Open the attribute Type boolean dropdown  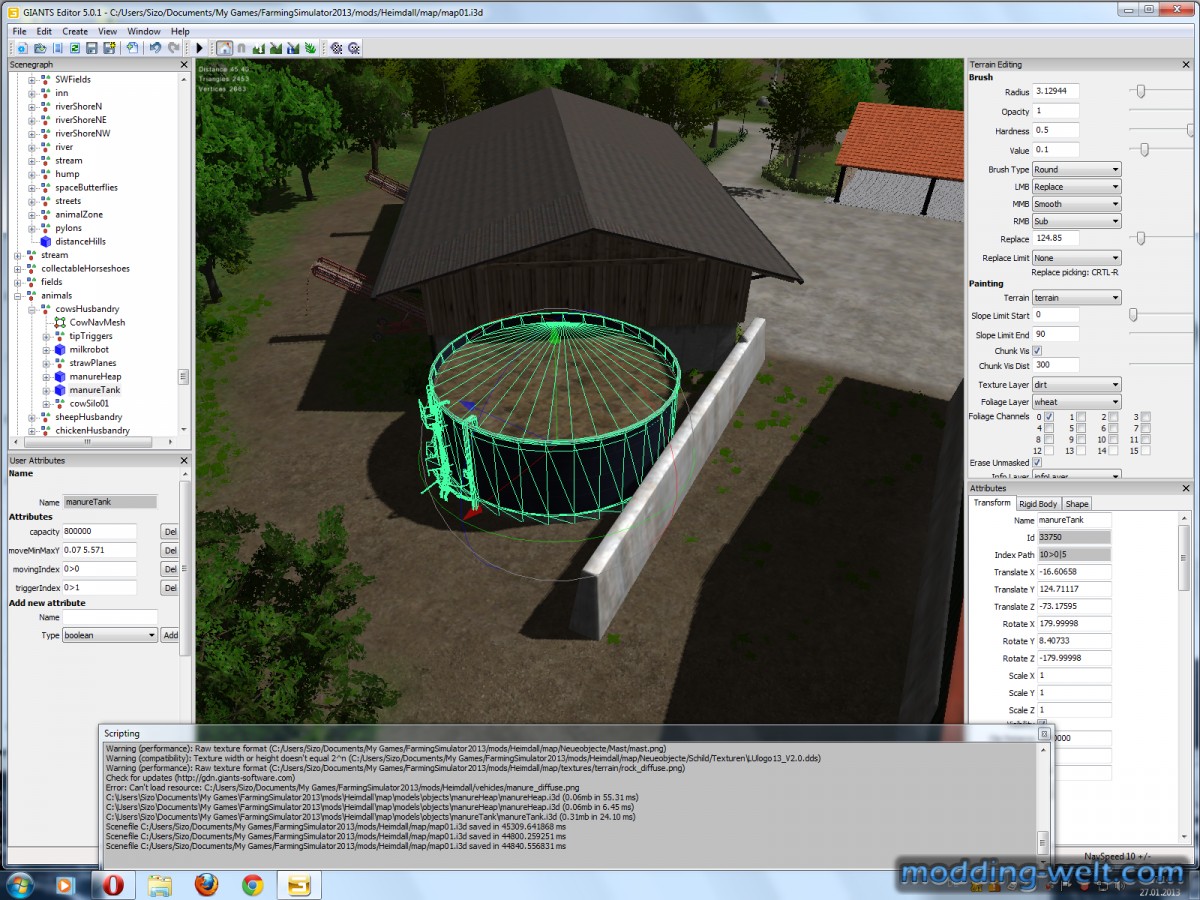click(x=110, y=635)
